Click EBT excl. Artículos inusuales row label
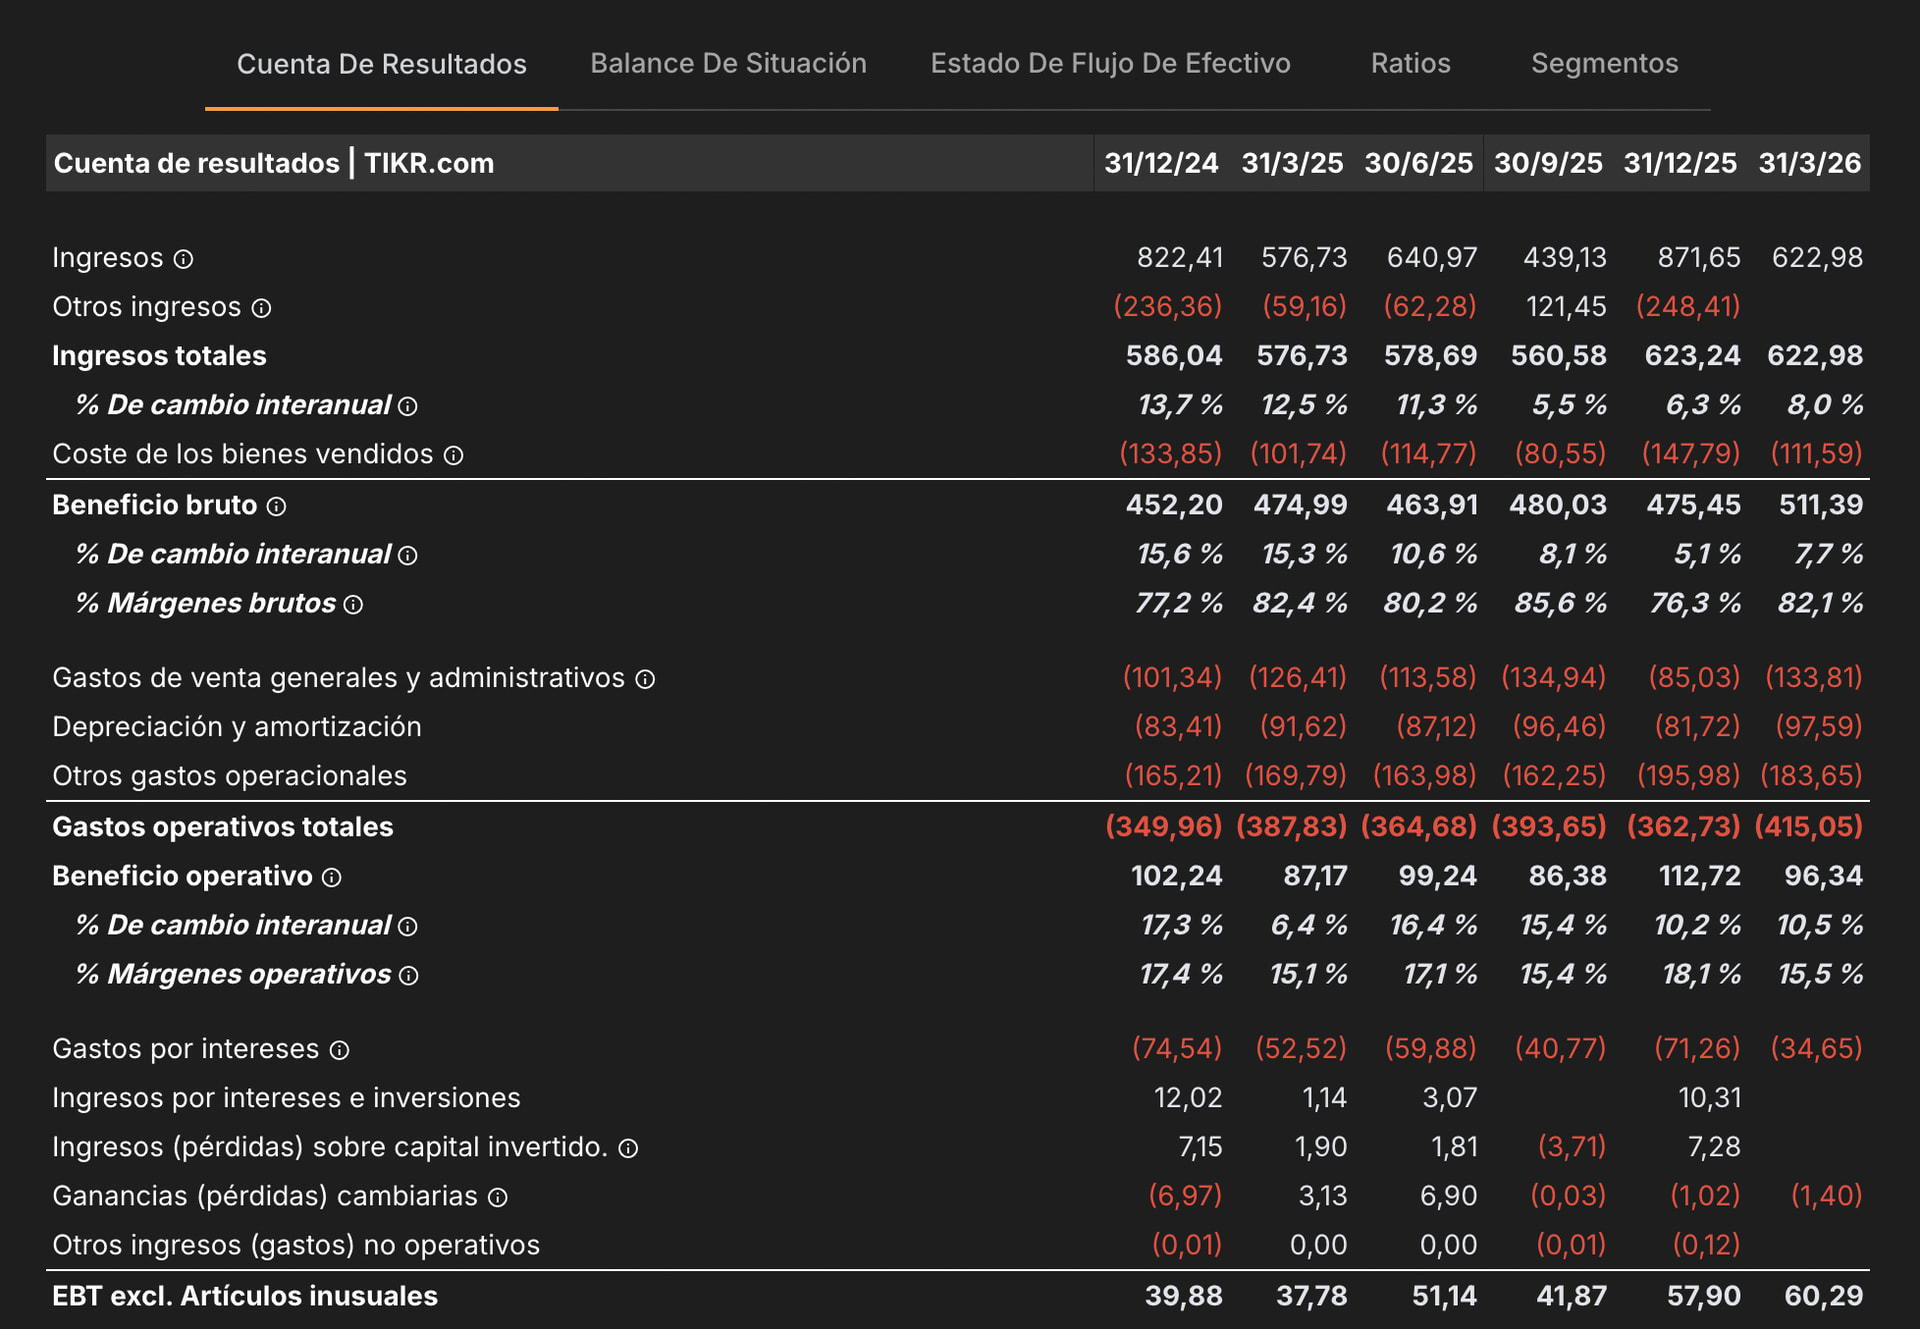The height and width of the screenshot is (1329, 1920). (x=245, y=1296)
